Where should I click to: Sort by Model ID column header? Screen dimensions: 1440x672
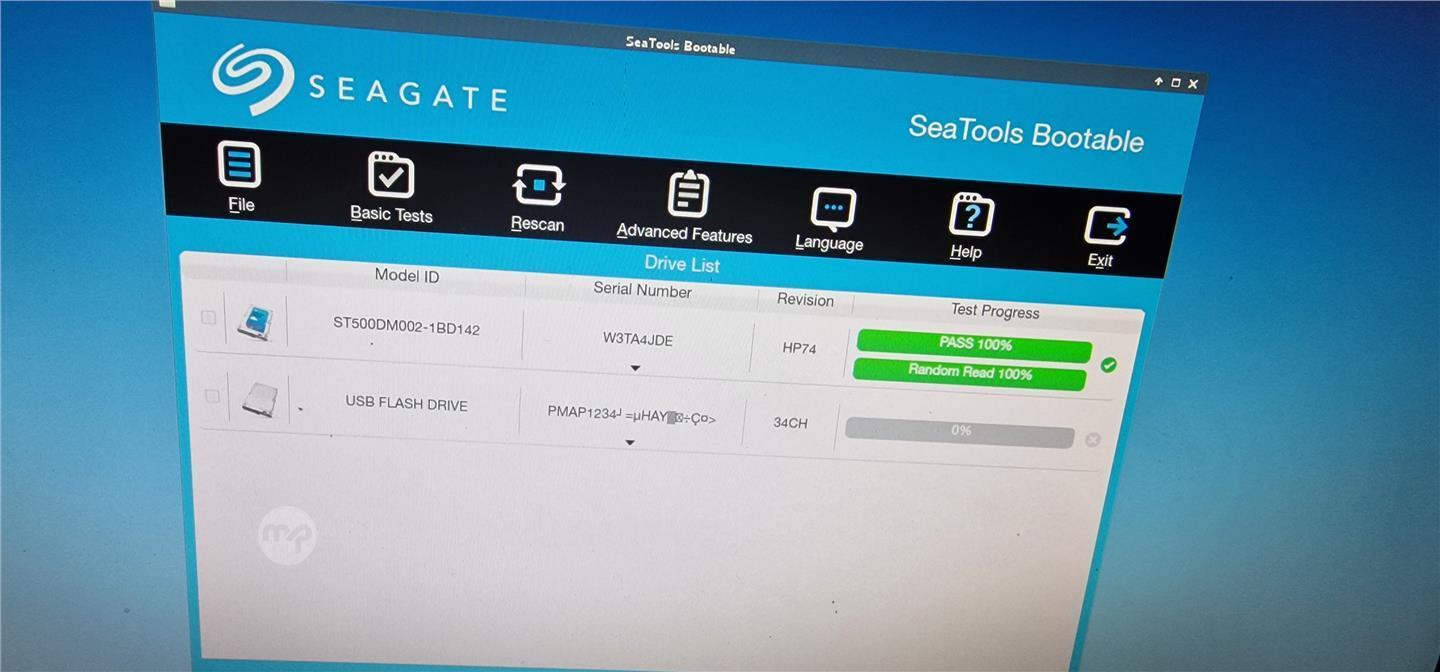click(x=407, y=276)
